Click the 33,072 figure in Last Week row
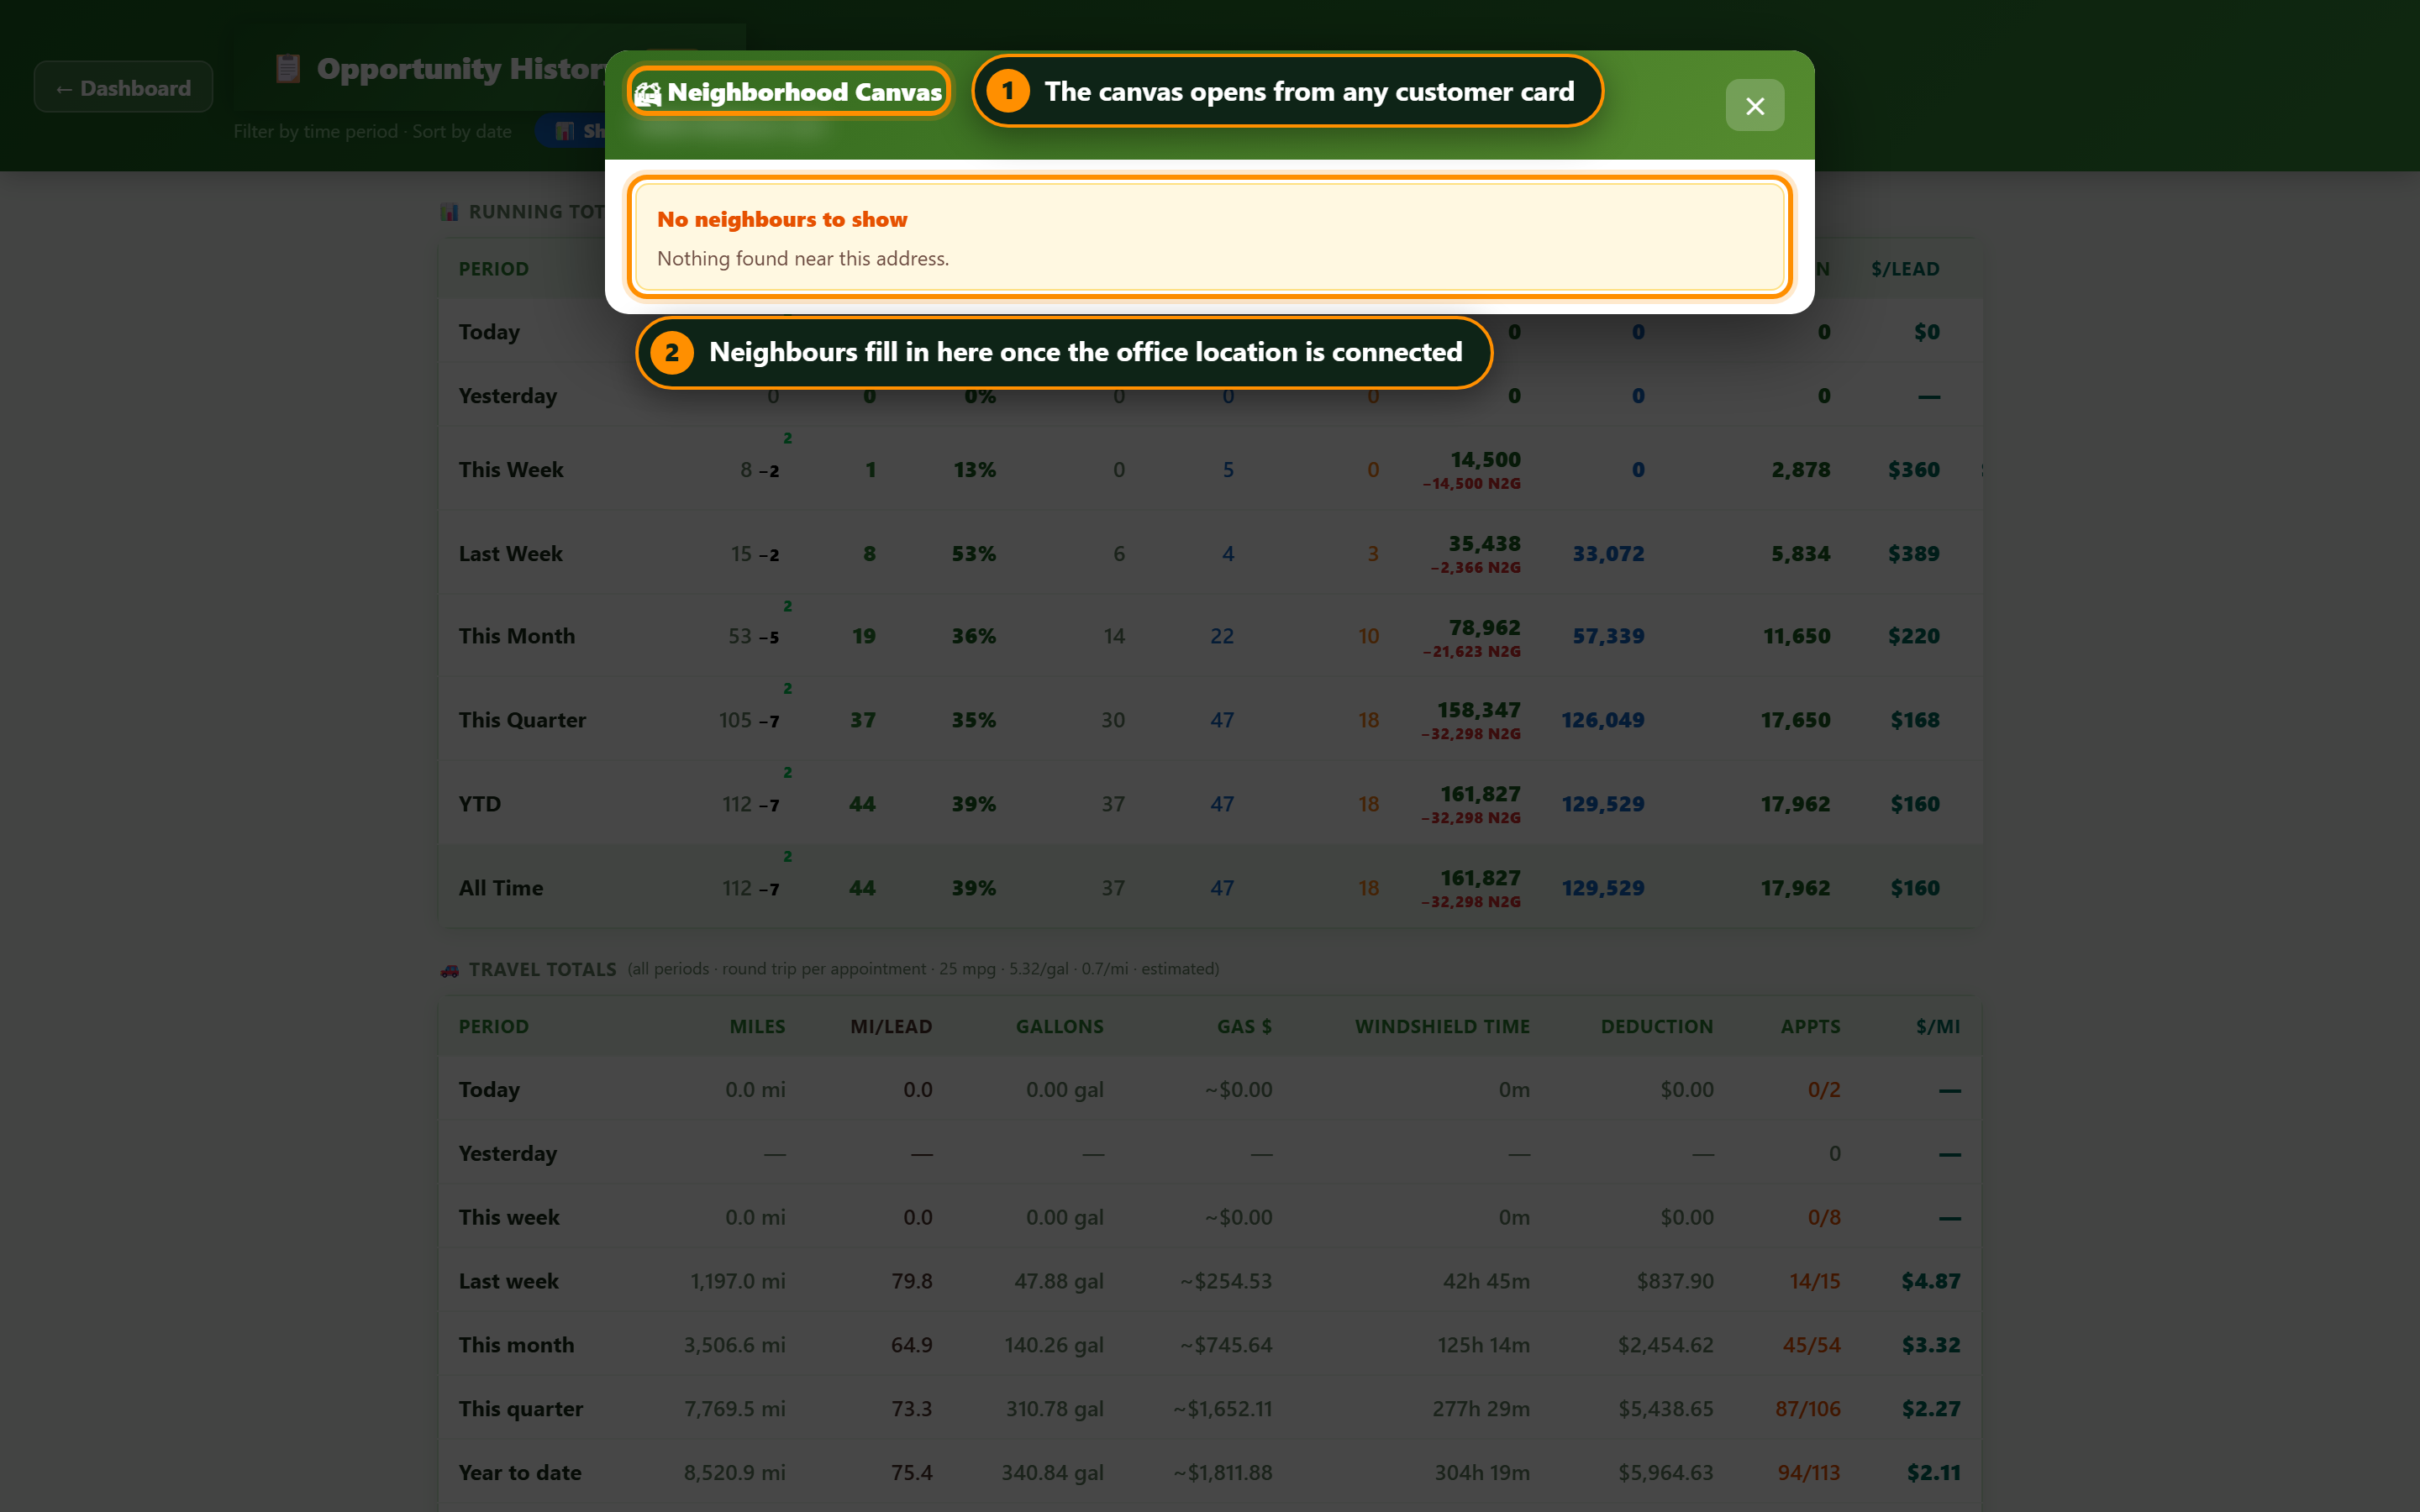2420x1512 pixels. pos(1608,553)
